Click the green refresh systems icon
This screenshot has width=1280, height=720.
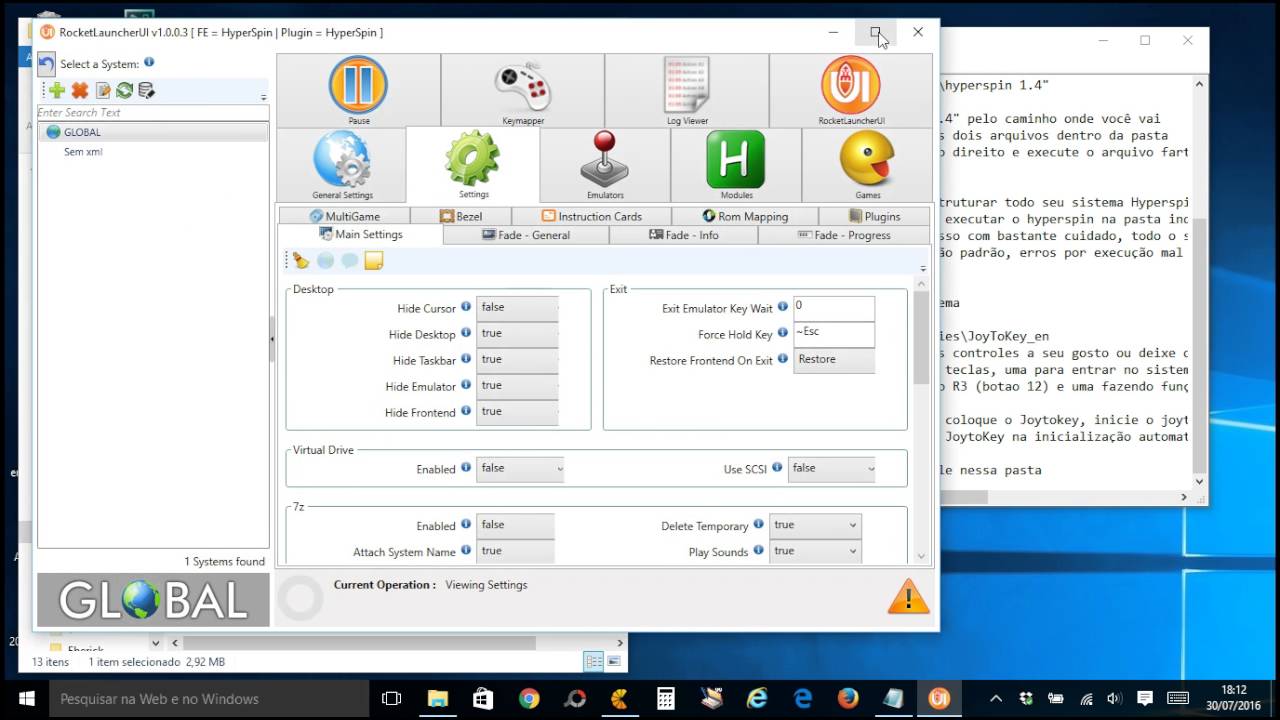[125, 91]
